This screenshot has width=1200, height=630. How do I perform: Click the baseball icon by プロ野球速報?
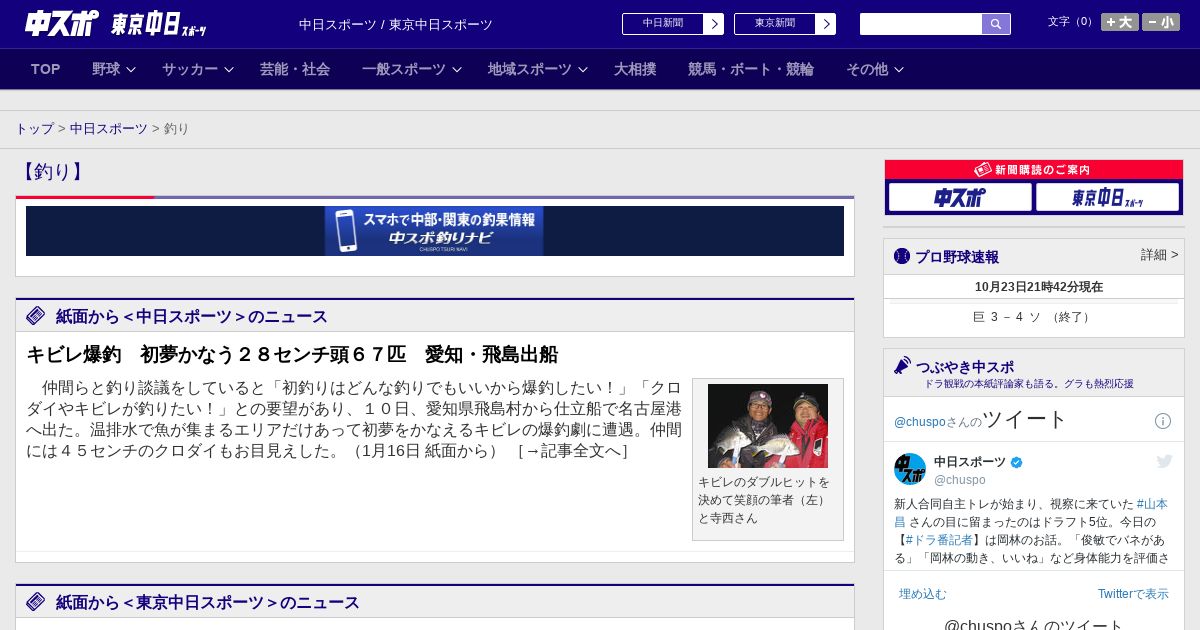click(902, 256)
